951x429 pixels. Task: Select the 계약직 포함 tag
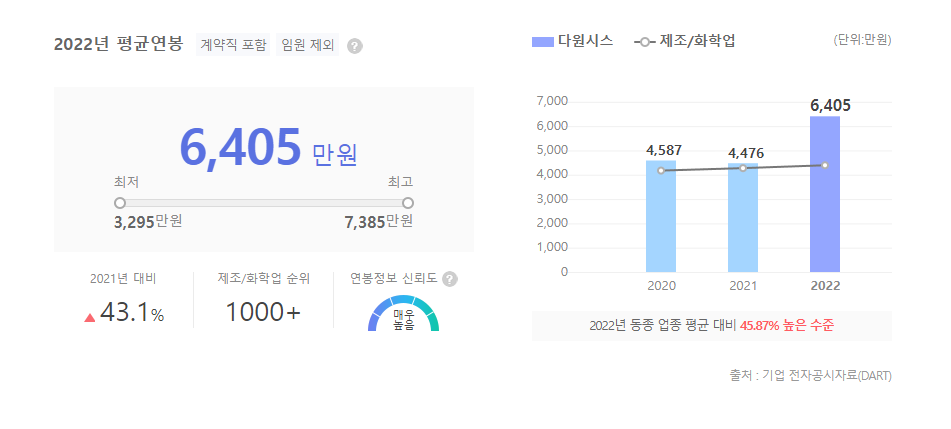point(233,45)
